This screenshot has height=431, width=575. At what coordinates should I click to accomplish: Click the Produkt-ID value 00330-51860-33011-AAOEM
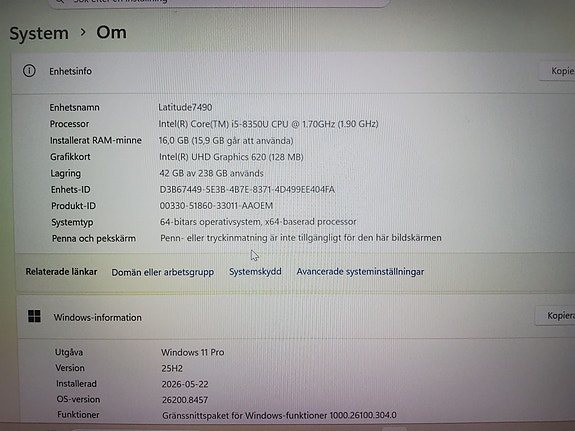[216, 206]
